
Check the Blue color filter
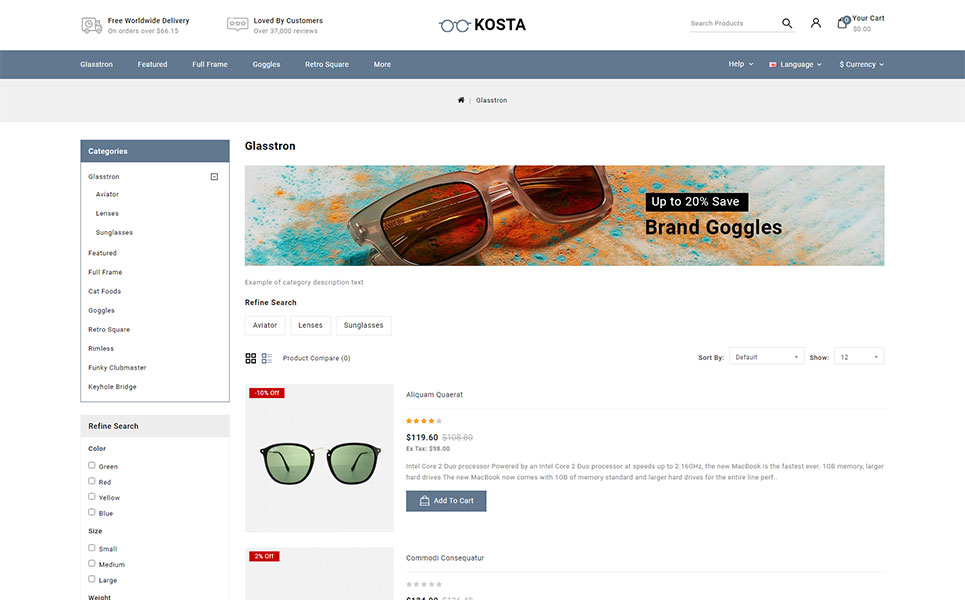click(x=92, y=512)
